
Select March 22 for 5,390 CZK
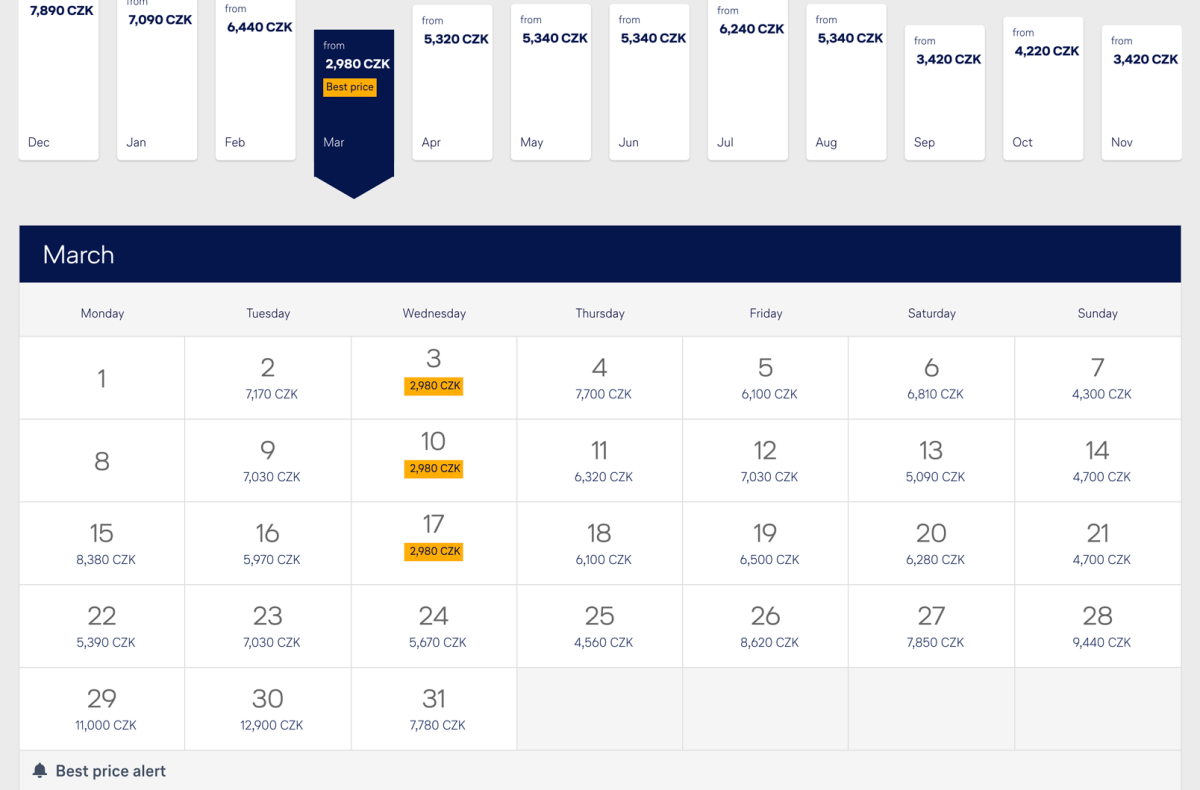point(102,626)
